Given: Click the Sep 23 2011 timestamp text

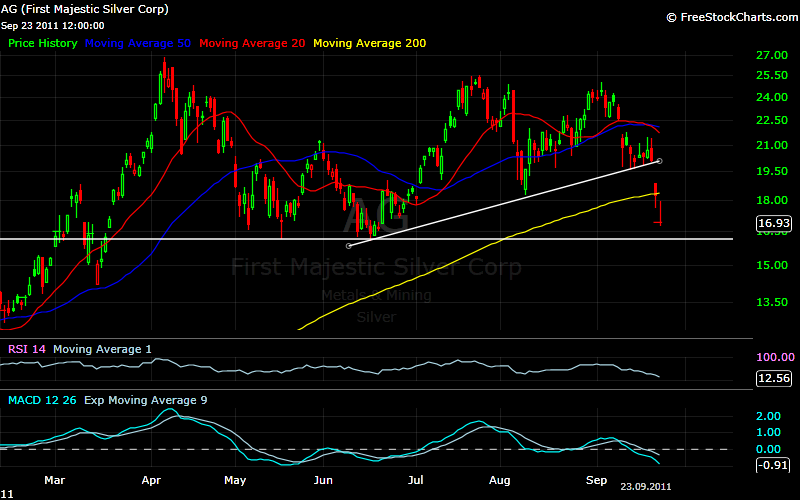Looking at the screenshot, I should (52, 25).
